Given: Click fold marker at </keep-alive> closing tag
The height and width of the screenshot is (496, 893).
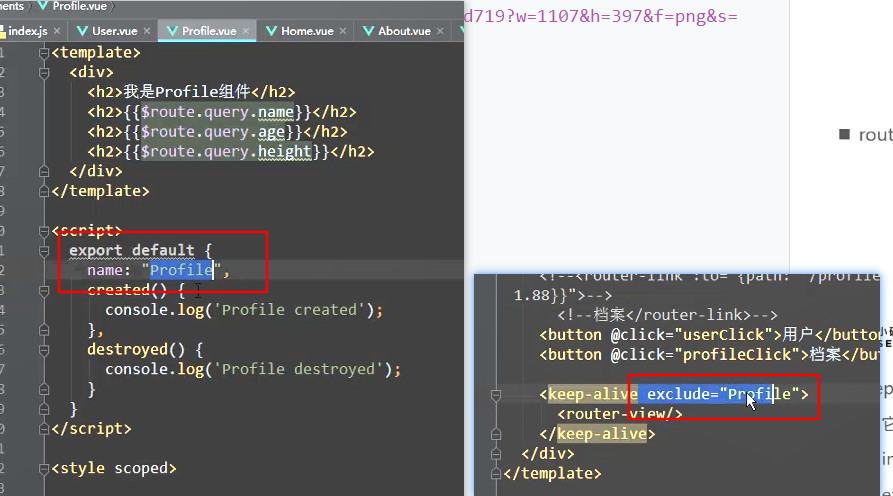Looking at the screenshot, I should 496,434.
